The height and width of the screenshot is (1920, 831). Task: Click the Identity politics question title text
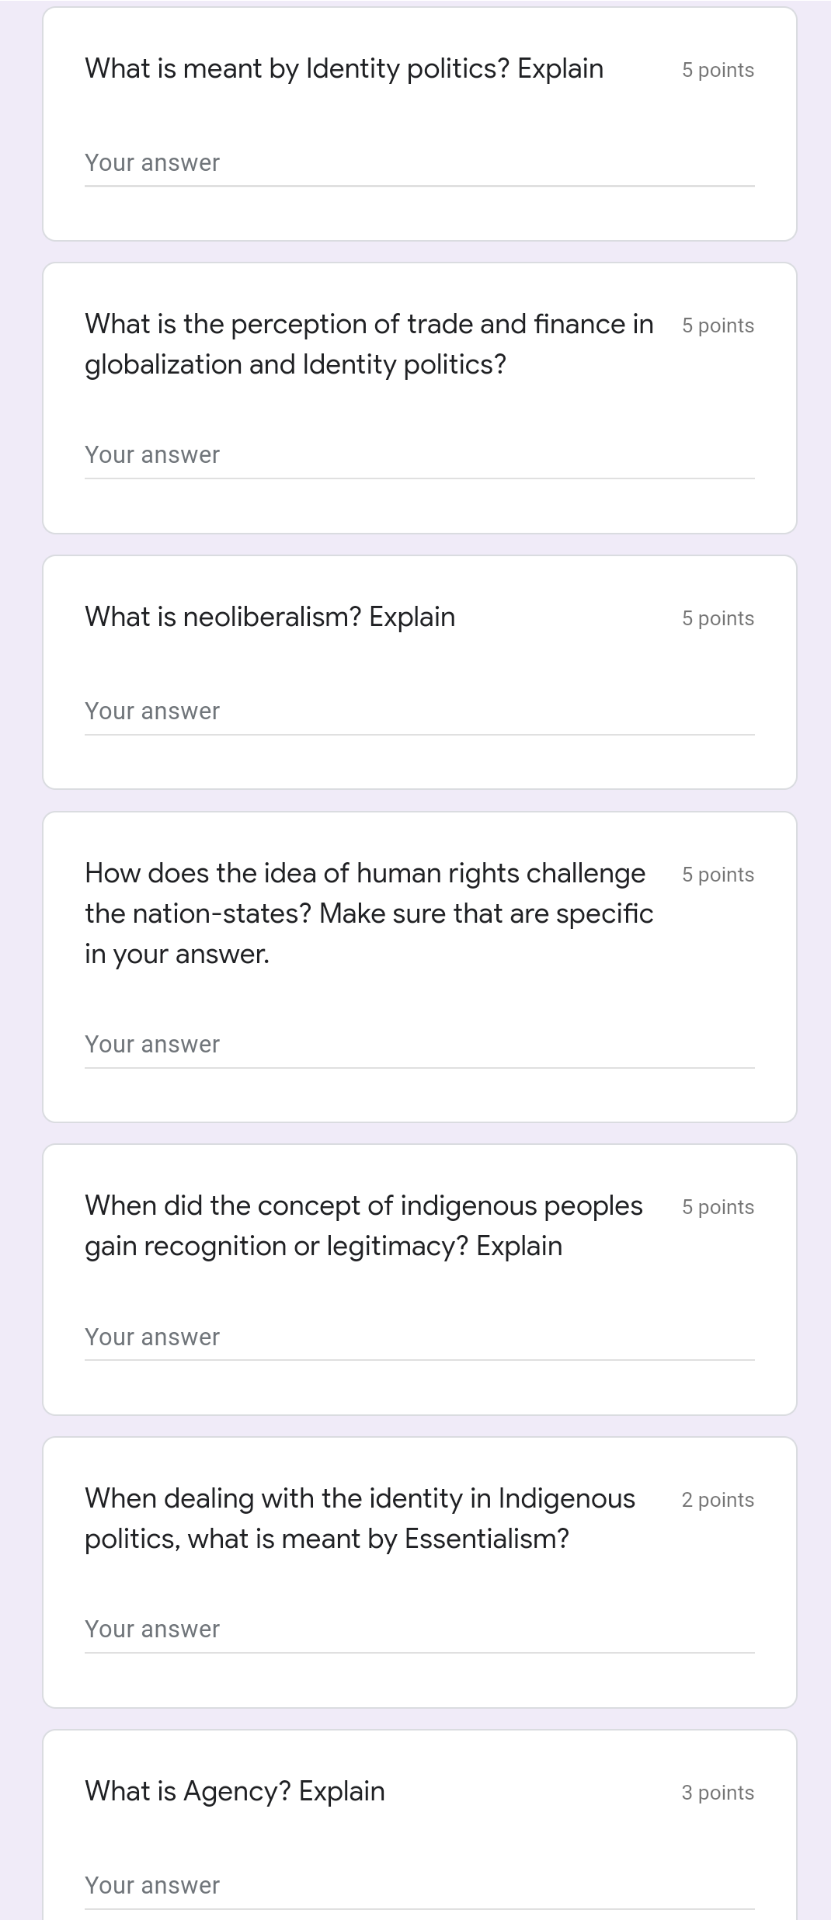click(344, 69)
